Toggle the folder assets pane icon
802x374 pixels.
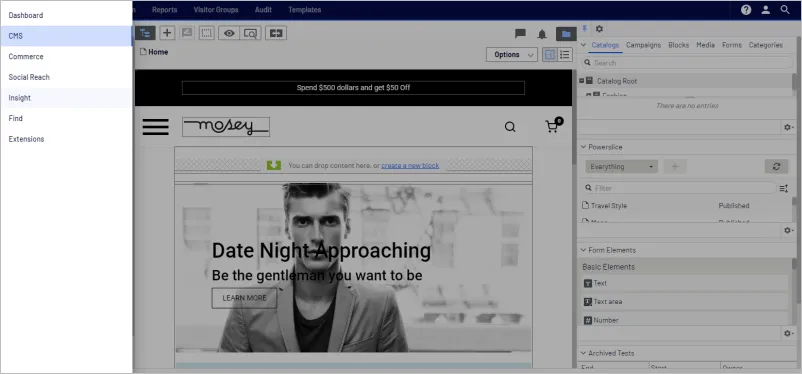566,34
